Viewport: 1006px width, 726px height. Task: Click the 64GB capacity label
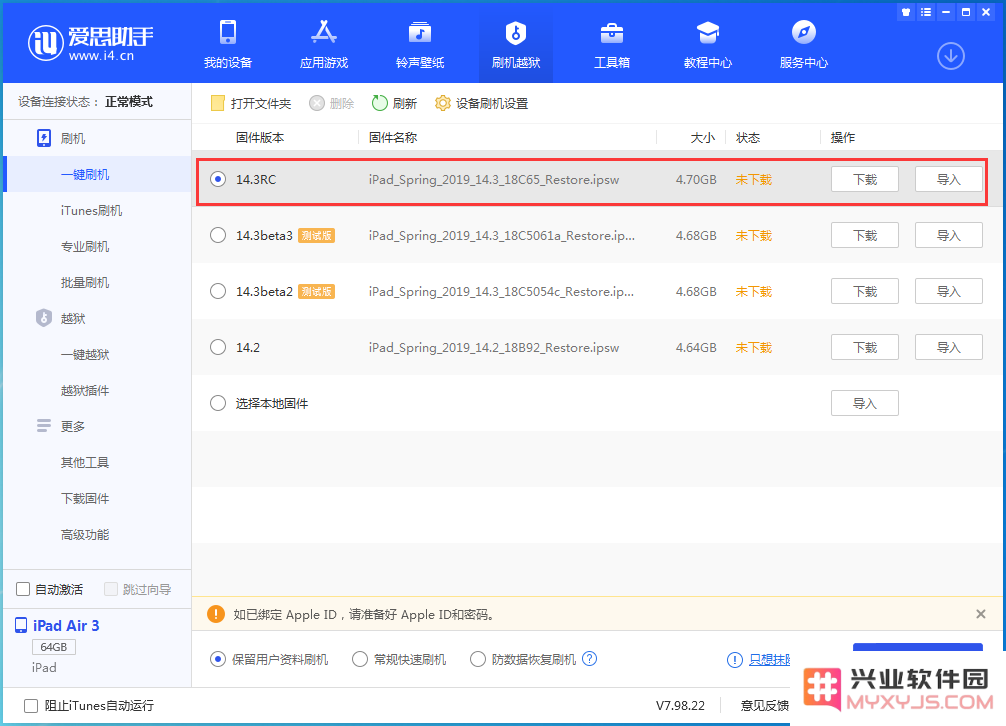pyautogui.click(x=54, y=647)
